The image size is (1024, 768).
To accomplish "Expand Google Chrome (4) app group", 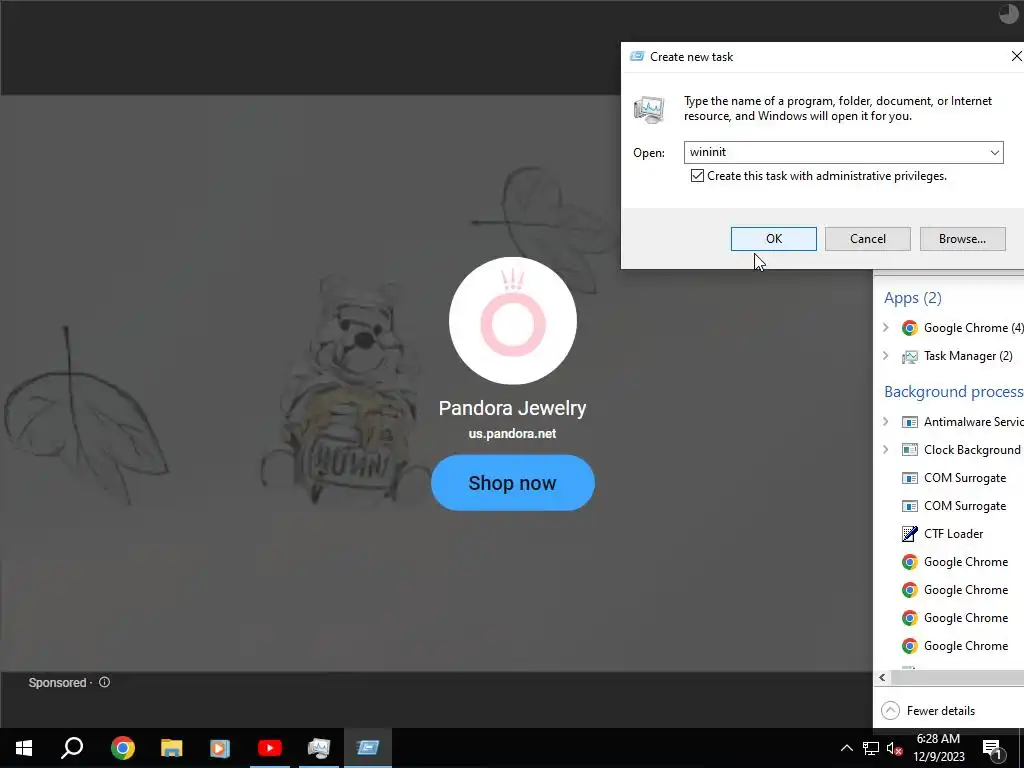I will click(886, 327).
